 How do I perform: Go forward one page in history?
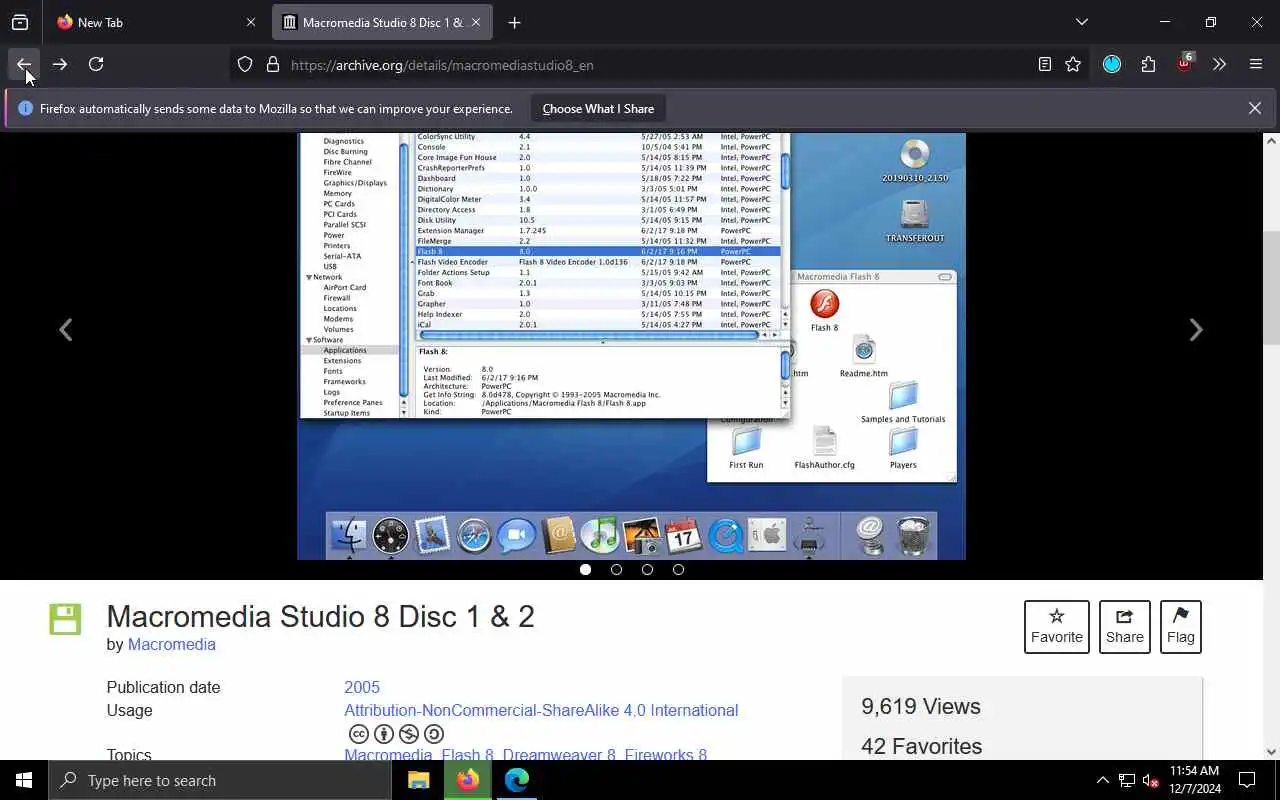click(x=60, y=65)
